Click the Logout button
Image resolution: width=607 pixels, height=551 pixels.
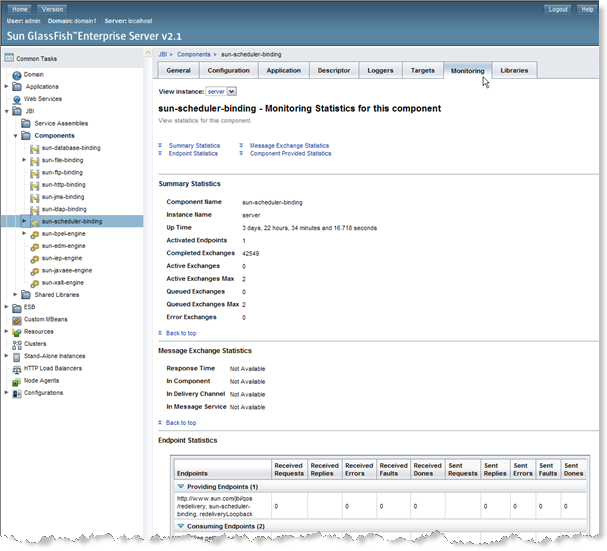[557, 9]
